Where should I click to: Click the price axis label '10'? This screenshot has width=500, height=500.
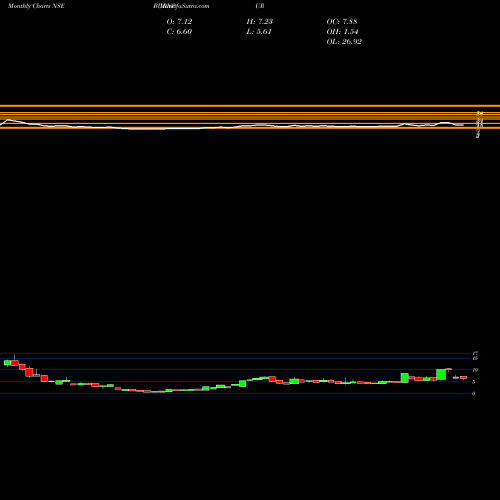coord(475,370)
